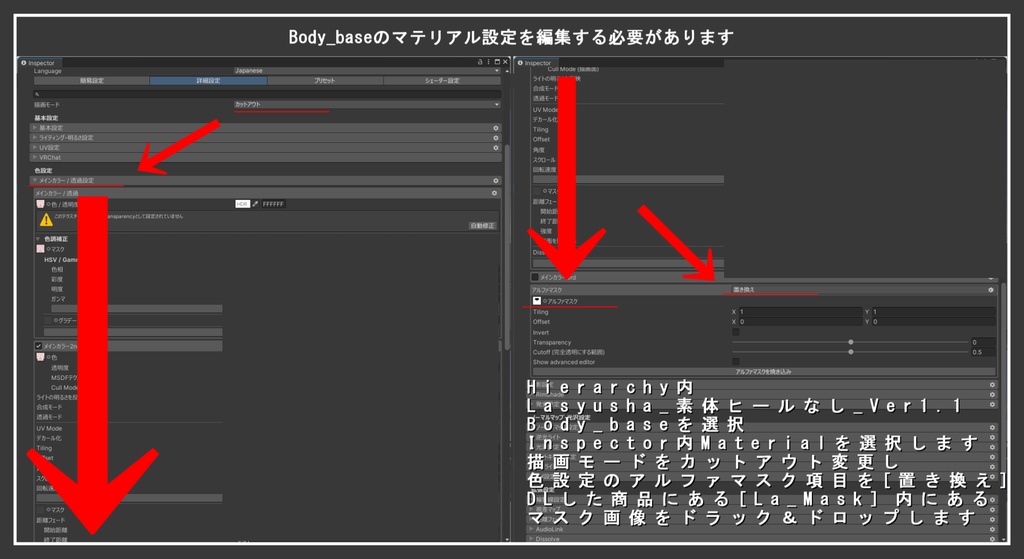
Task: Open the アルファマスク mode dropdown 置き換え
Action: [x=859, y=290]
